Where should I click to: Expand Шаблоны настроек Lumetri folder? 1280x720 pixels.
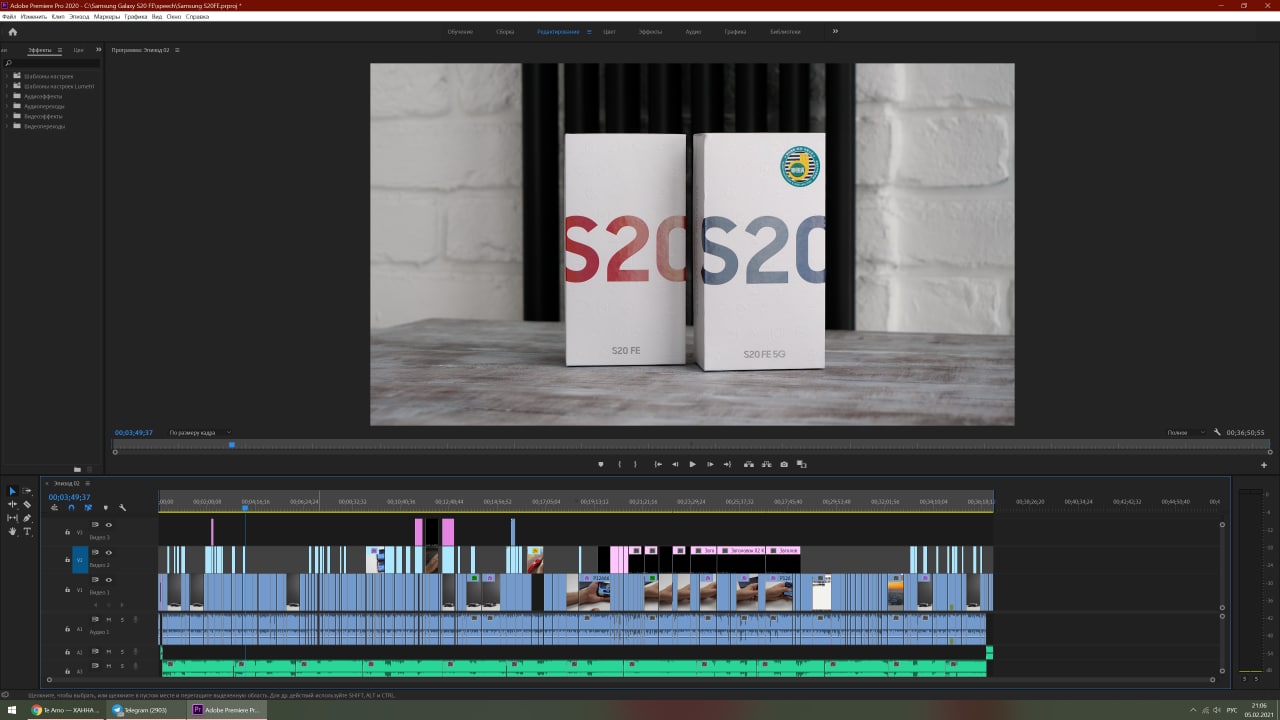click(x=6, y=86)
